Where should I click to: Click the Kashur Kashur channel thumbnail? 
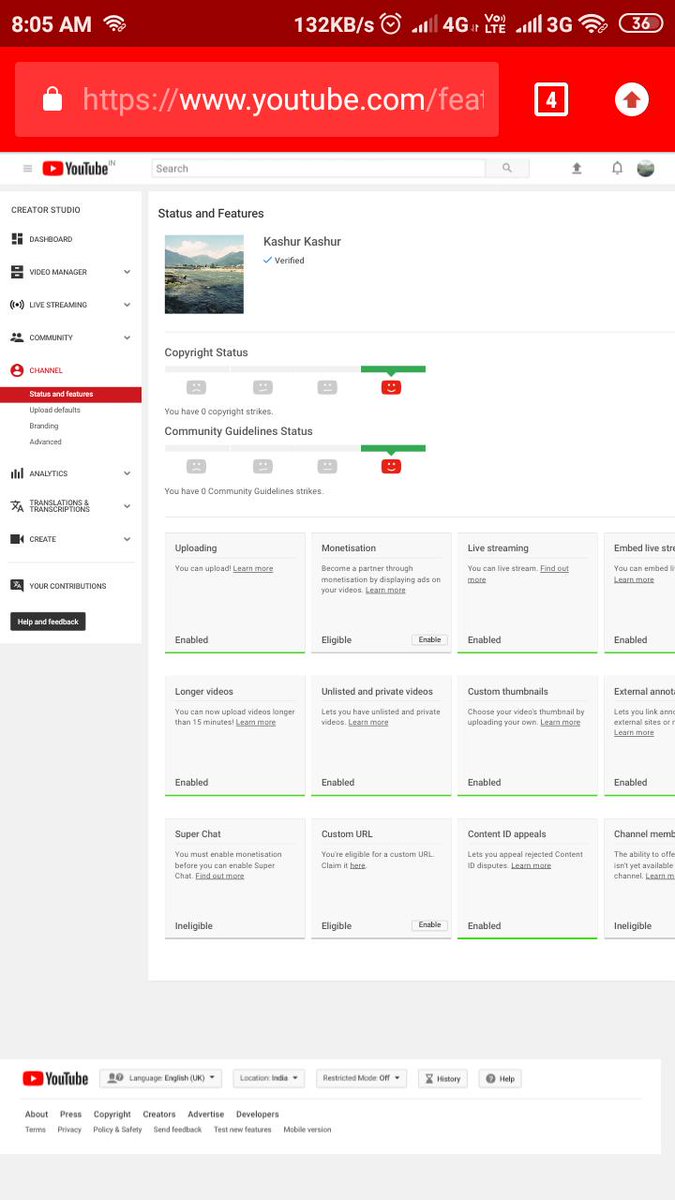(x=204, y=274)
